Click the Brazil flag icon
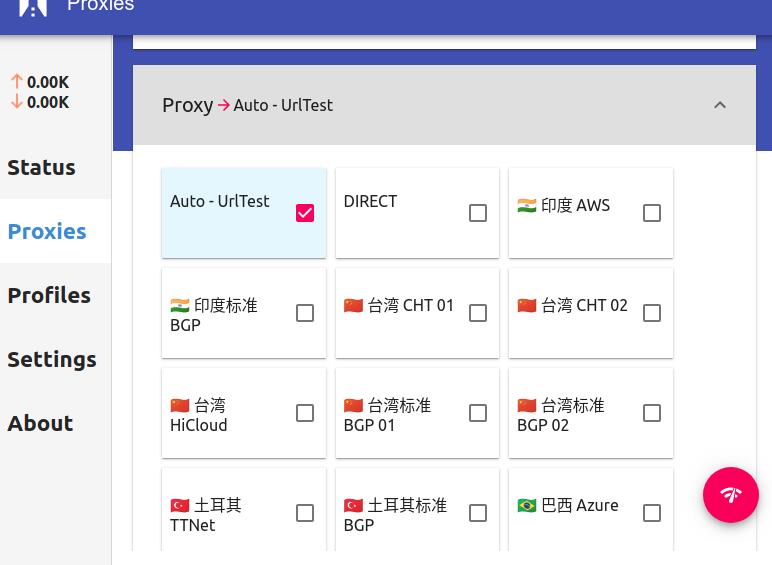 [527, 505]
